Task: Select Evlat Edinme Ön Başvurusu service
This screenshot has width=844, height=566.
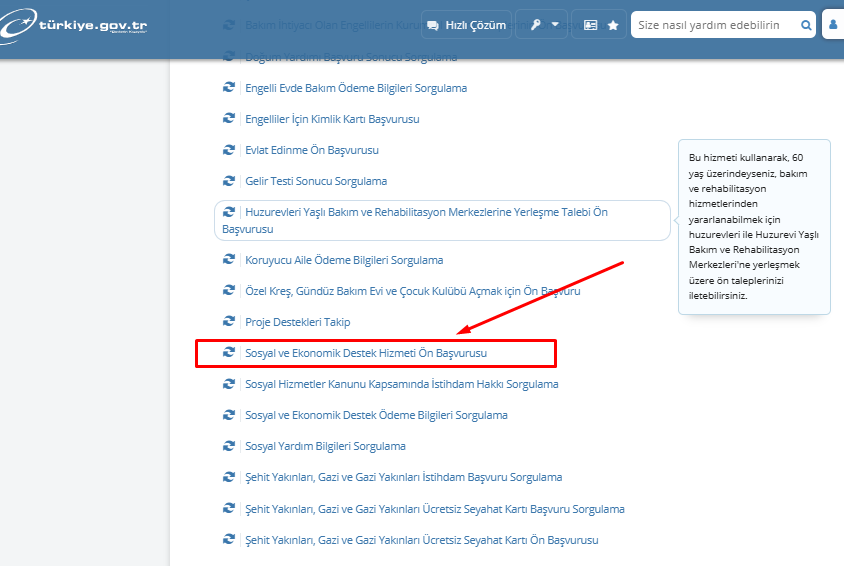Action: [x=312, y=150]
